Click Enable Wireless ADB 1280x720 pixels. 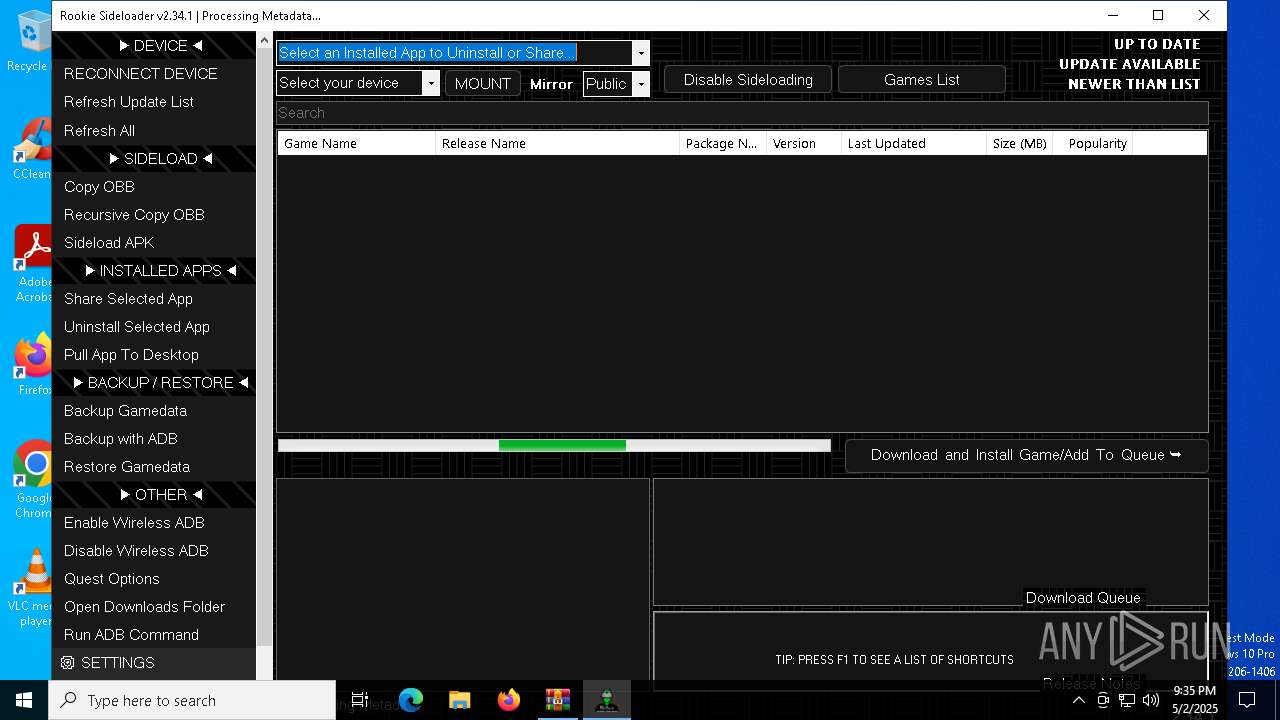pos(154,523)
